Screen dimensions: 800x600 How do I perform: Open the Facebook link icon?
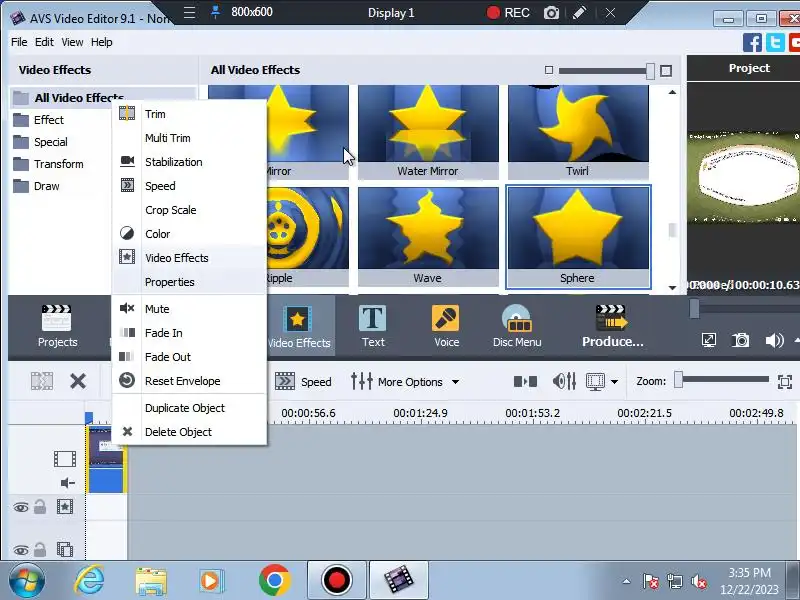point(752,42)
